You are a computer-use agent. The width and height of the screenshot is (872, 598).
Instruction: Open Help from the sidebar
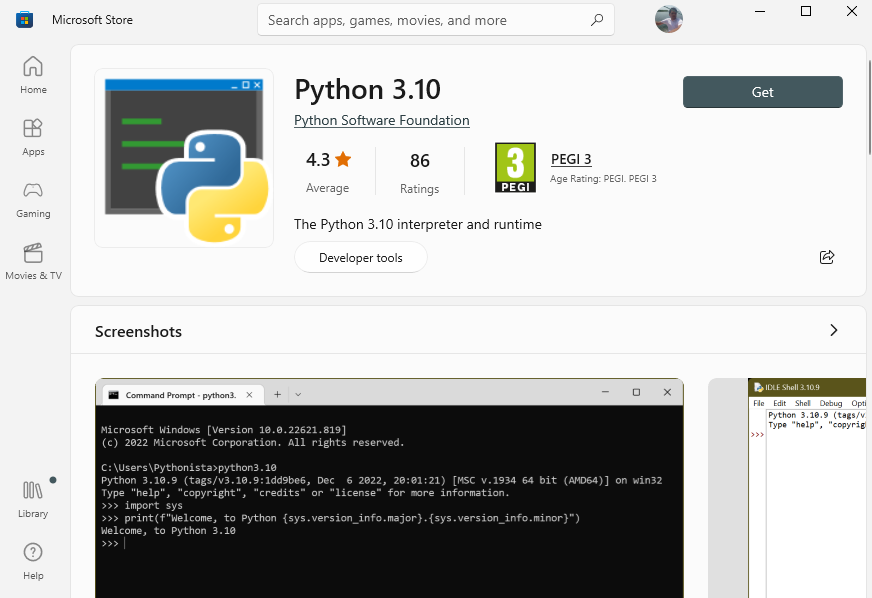[33, 561]
